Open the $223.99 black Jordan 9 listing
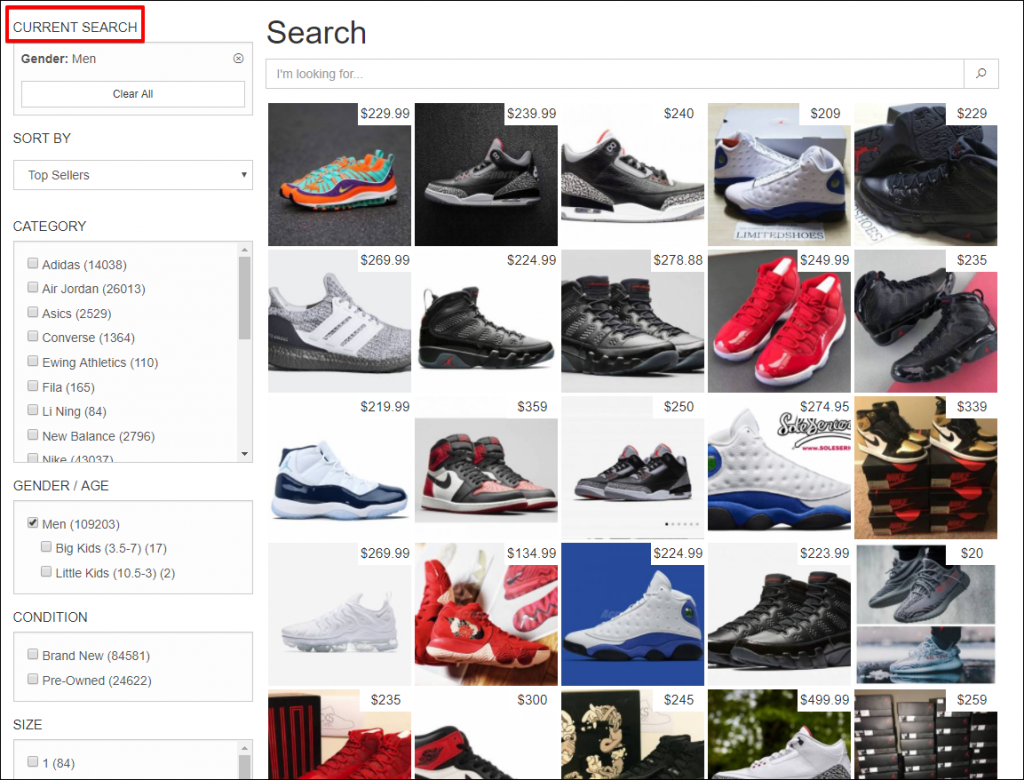 coord(779,614)
